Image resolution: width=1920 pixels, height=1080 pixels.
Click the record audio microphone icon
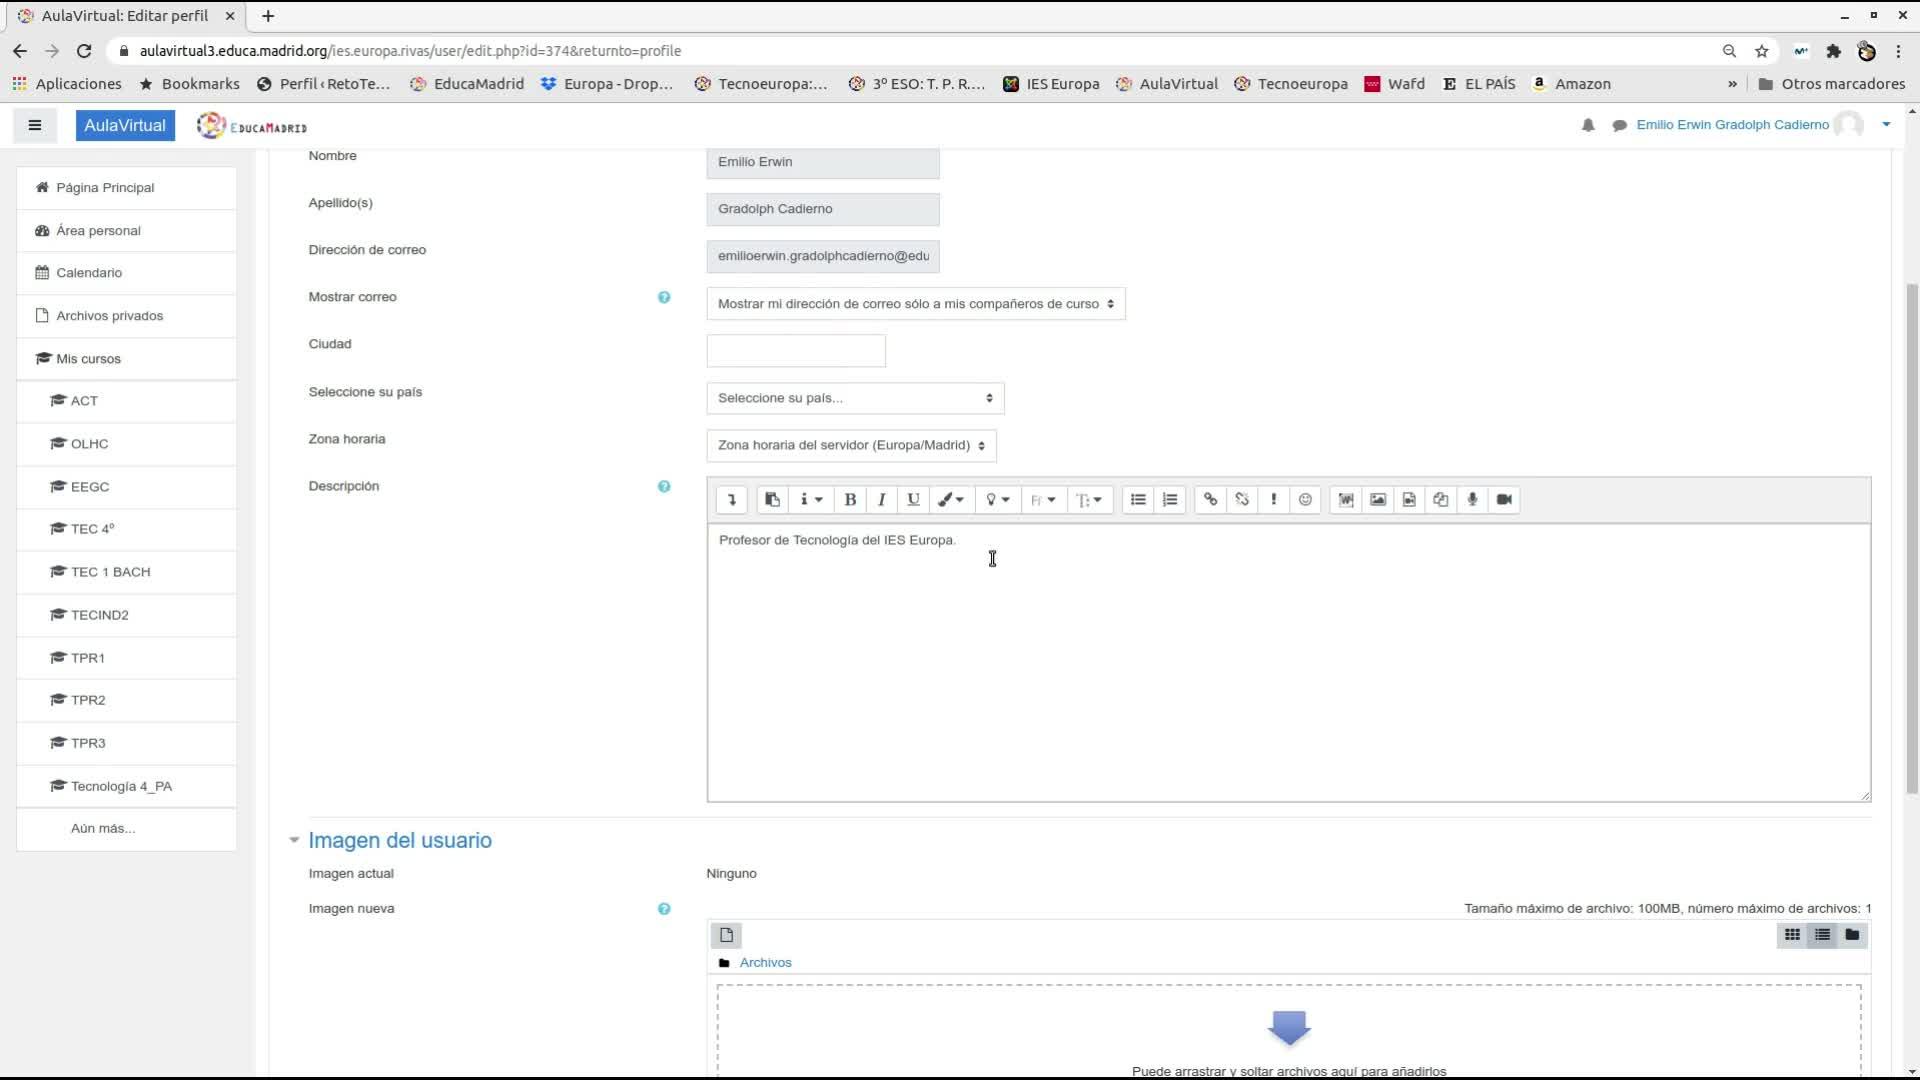1472,500
